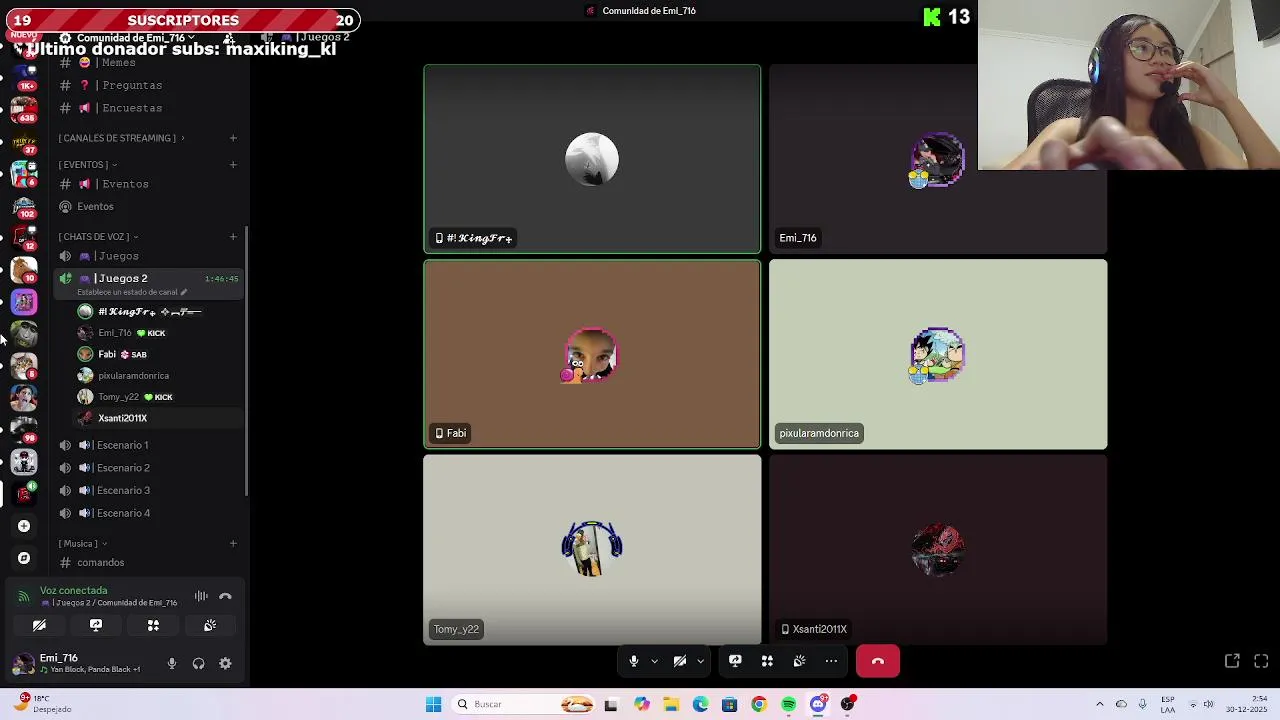Create channel in CHATS DE VOZ with plus
This screenshot has height=720, width=1280.
point(233,237)
